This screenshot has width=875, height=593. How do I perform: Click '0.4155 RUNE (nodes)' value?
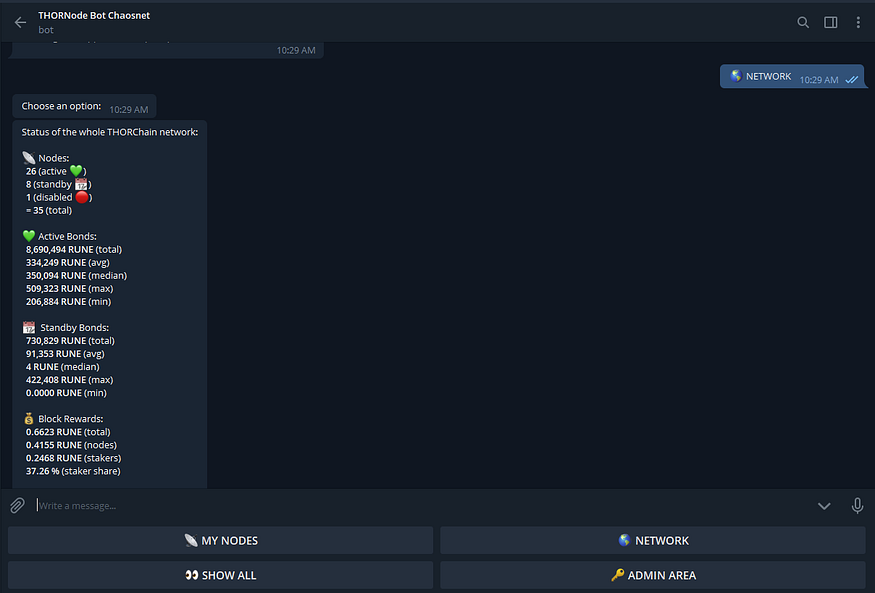(71, 445)
